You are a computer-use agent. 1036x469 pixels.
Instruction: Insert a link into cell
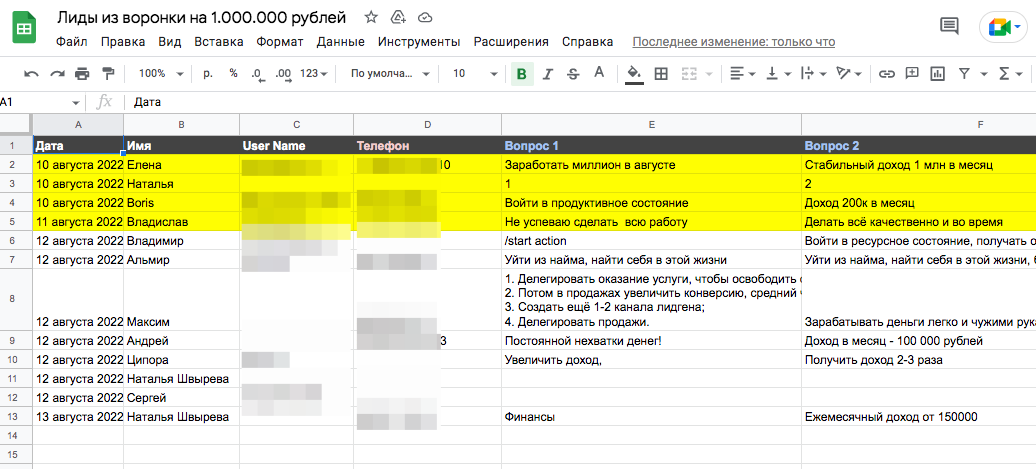point(887,73)
